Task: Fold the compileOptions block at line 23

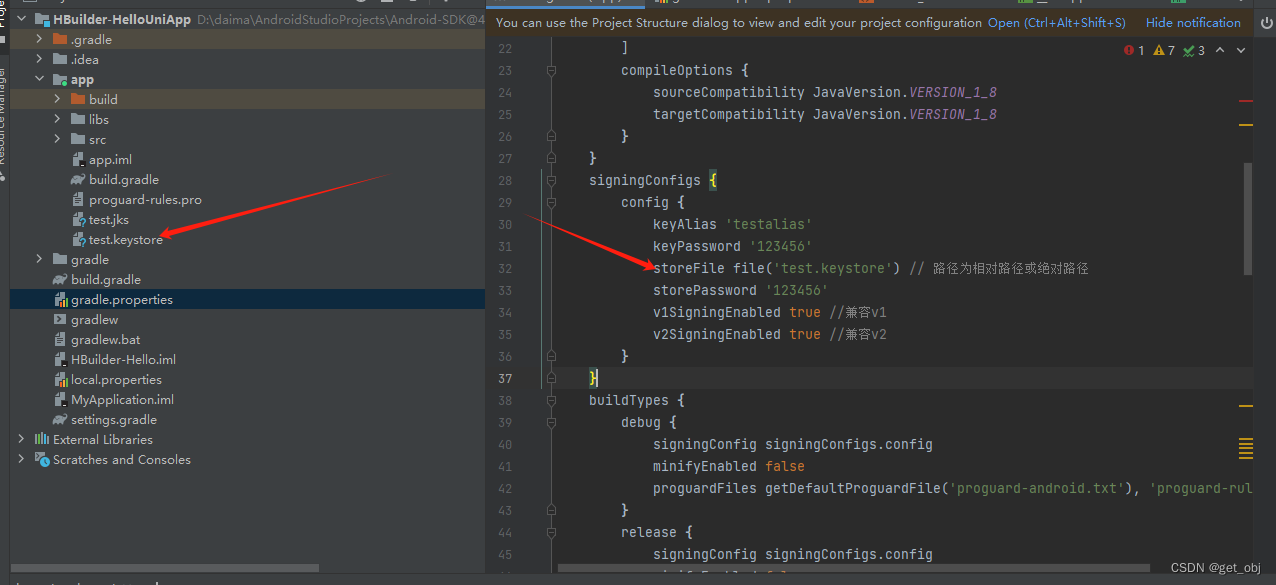Action: (x=550, y=70)
